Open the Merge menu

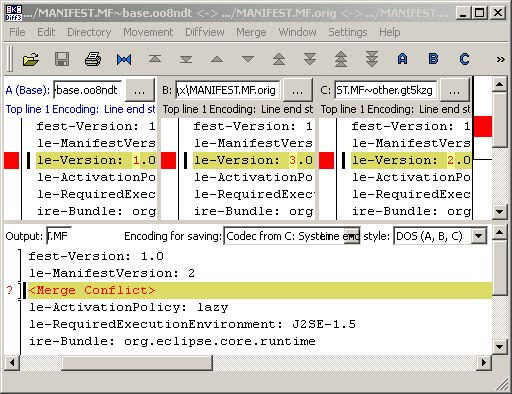pos(251,32)
